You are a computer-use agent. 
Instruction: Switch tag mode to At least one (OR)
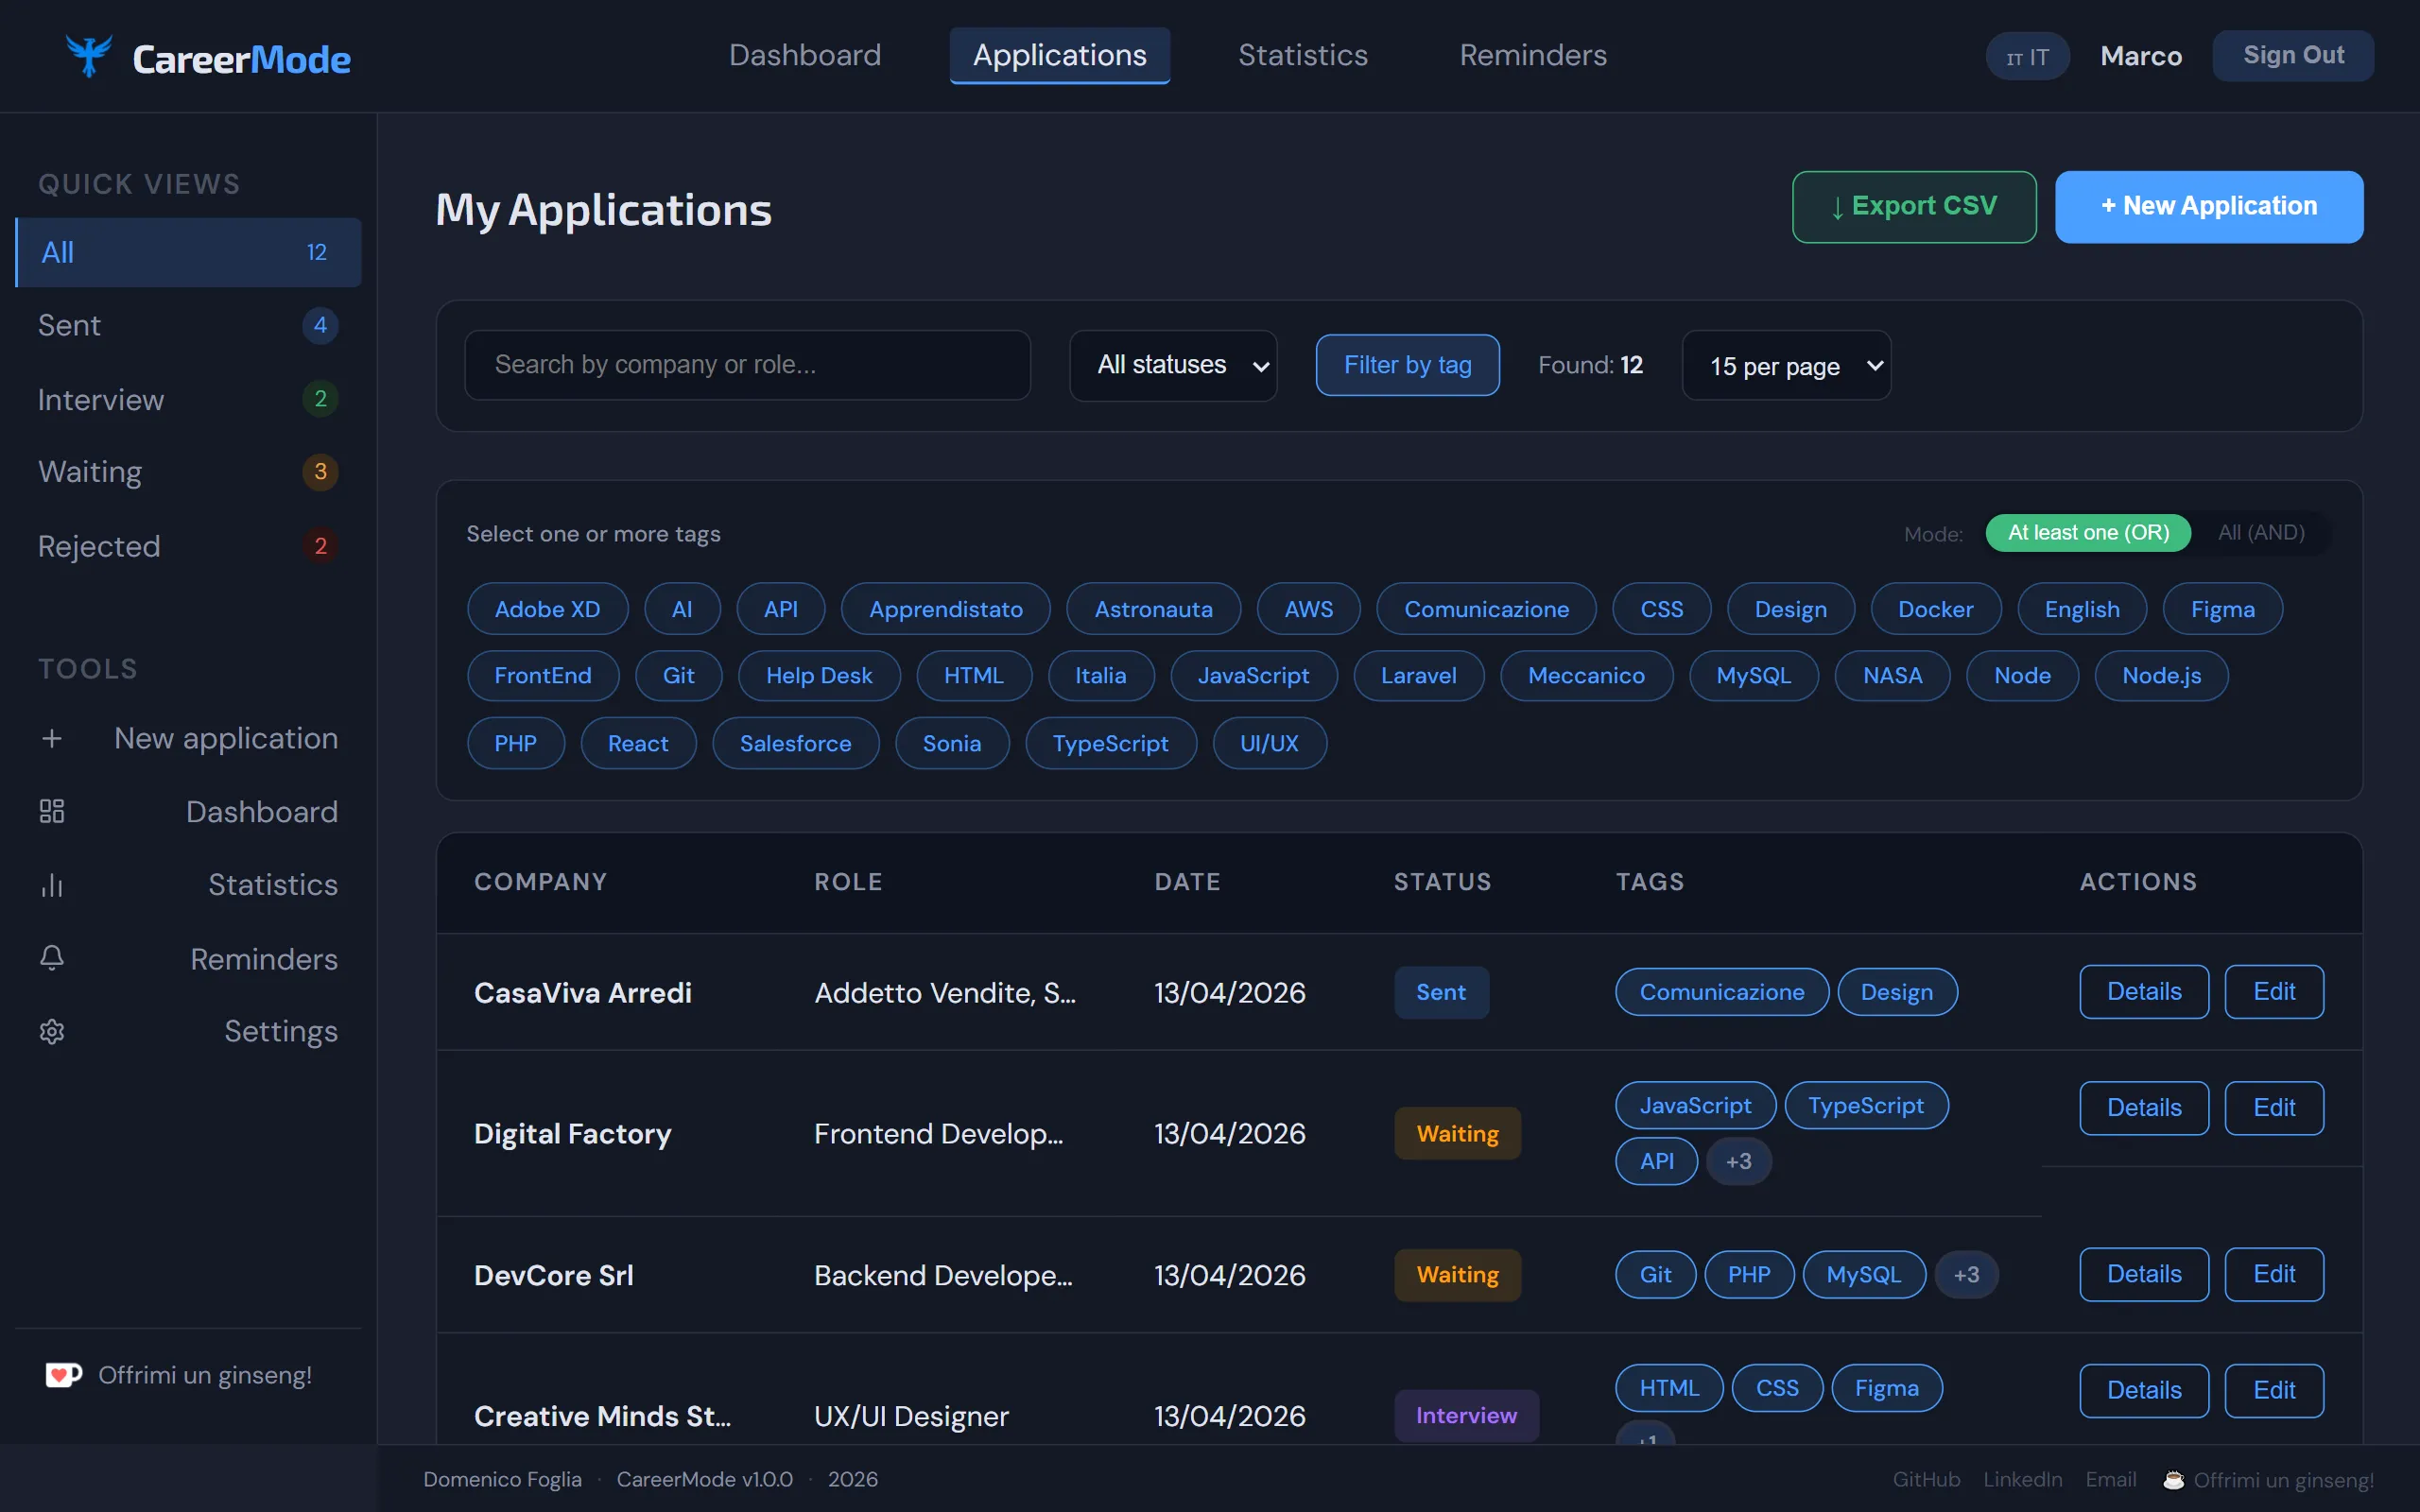point(2087,533)
